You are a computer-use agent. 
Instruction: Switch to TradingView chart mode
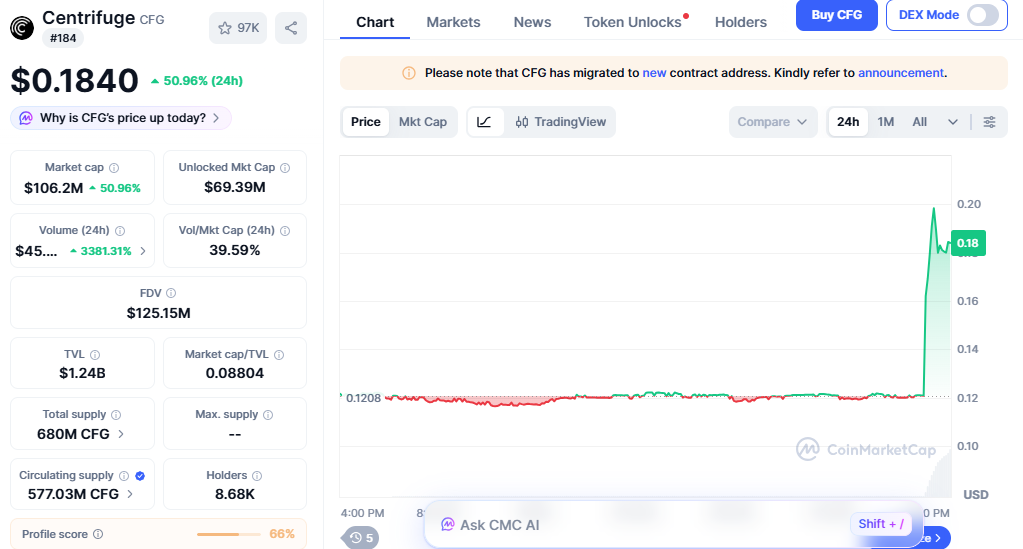560,122
